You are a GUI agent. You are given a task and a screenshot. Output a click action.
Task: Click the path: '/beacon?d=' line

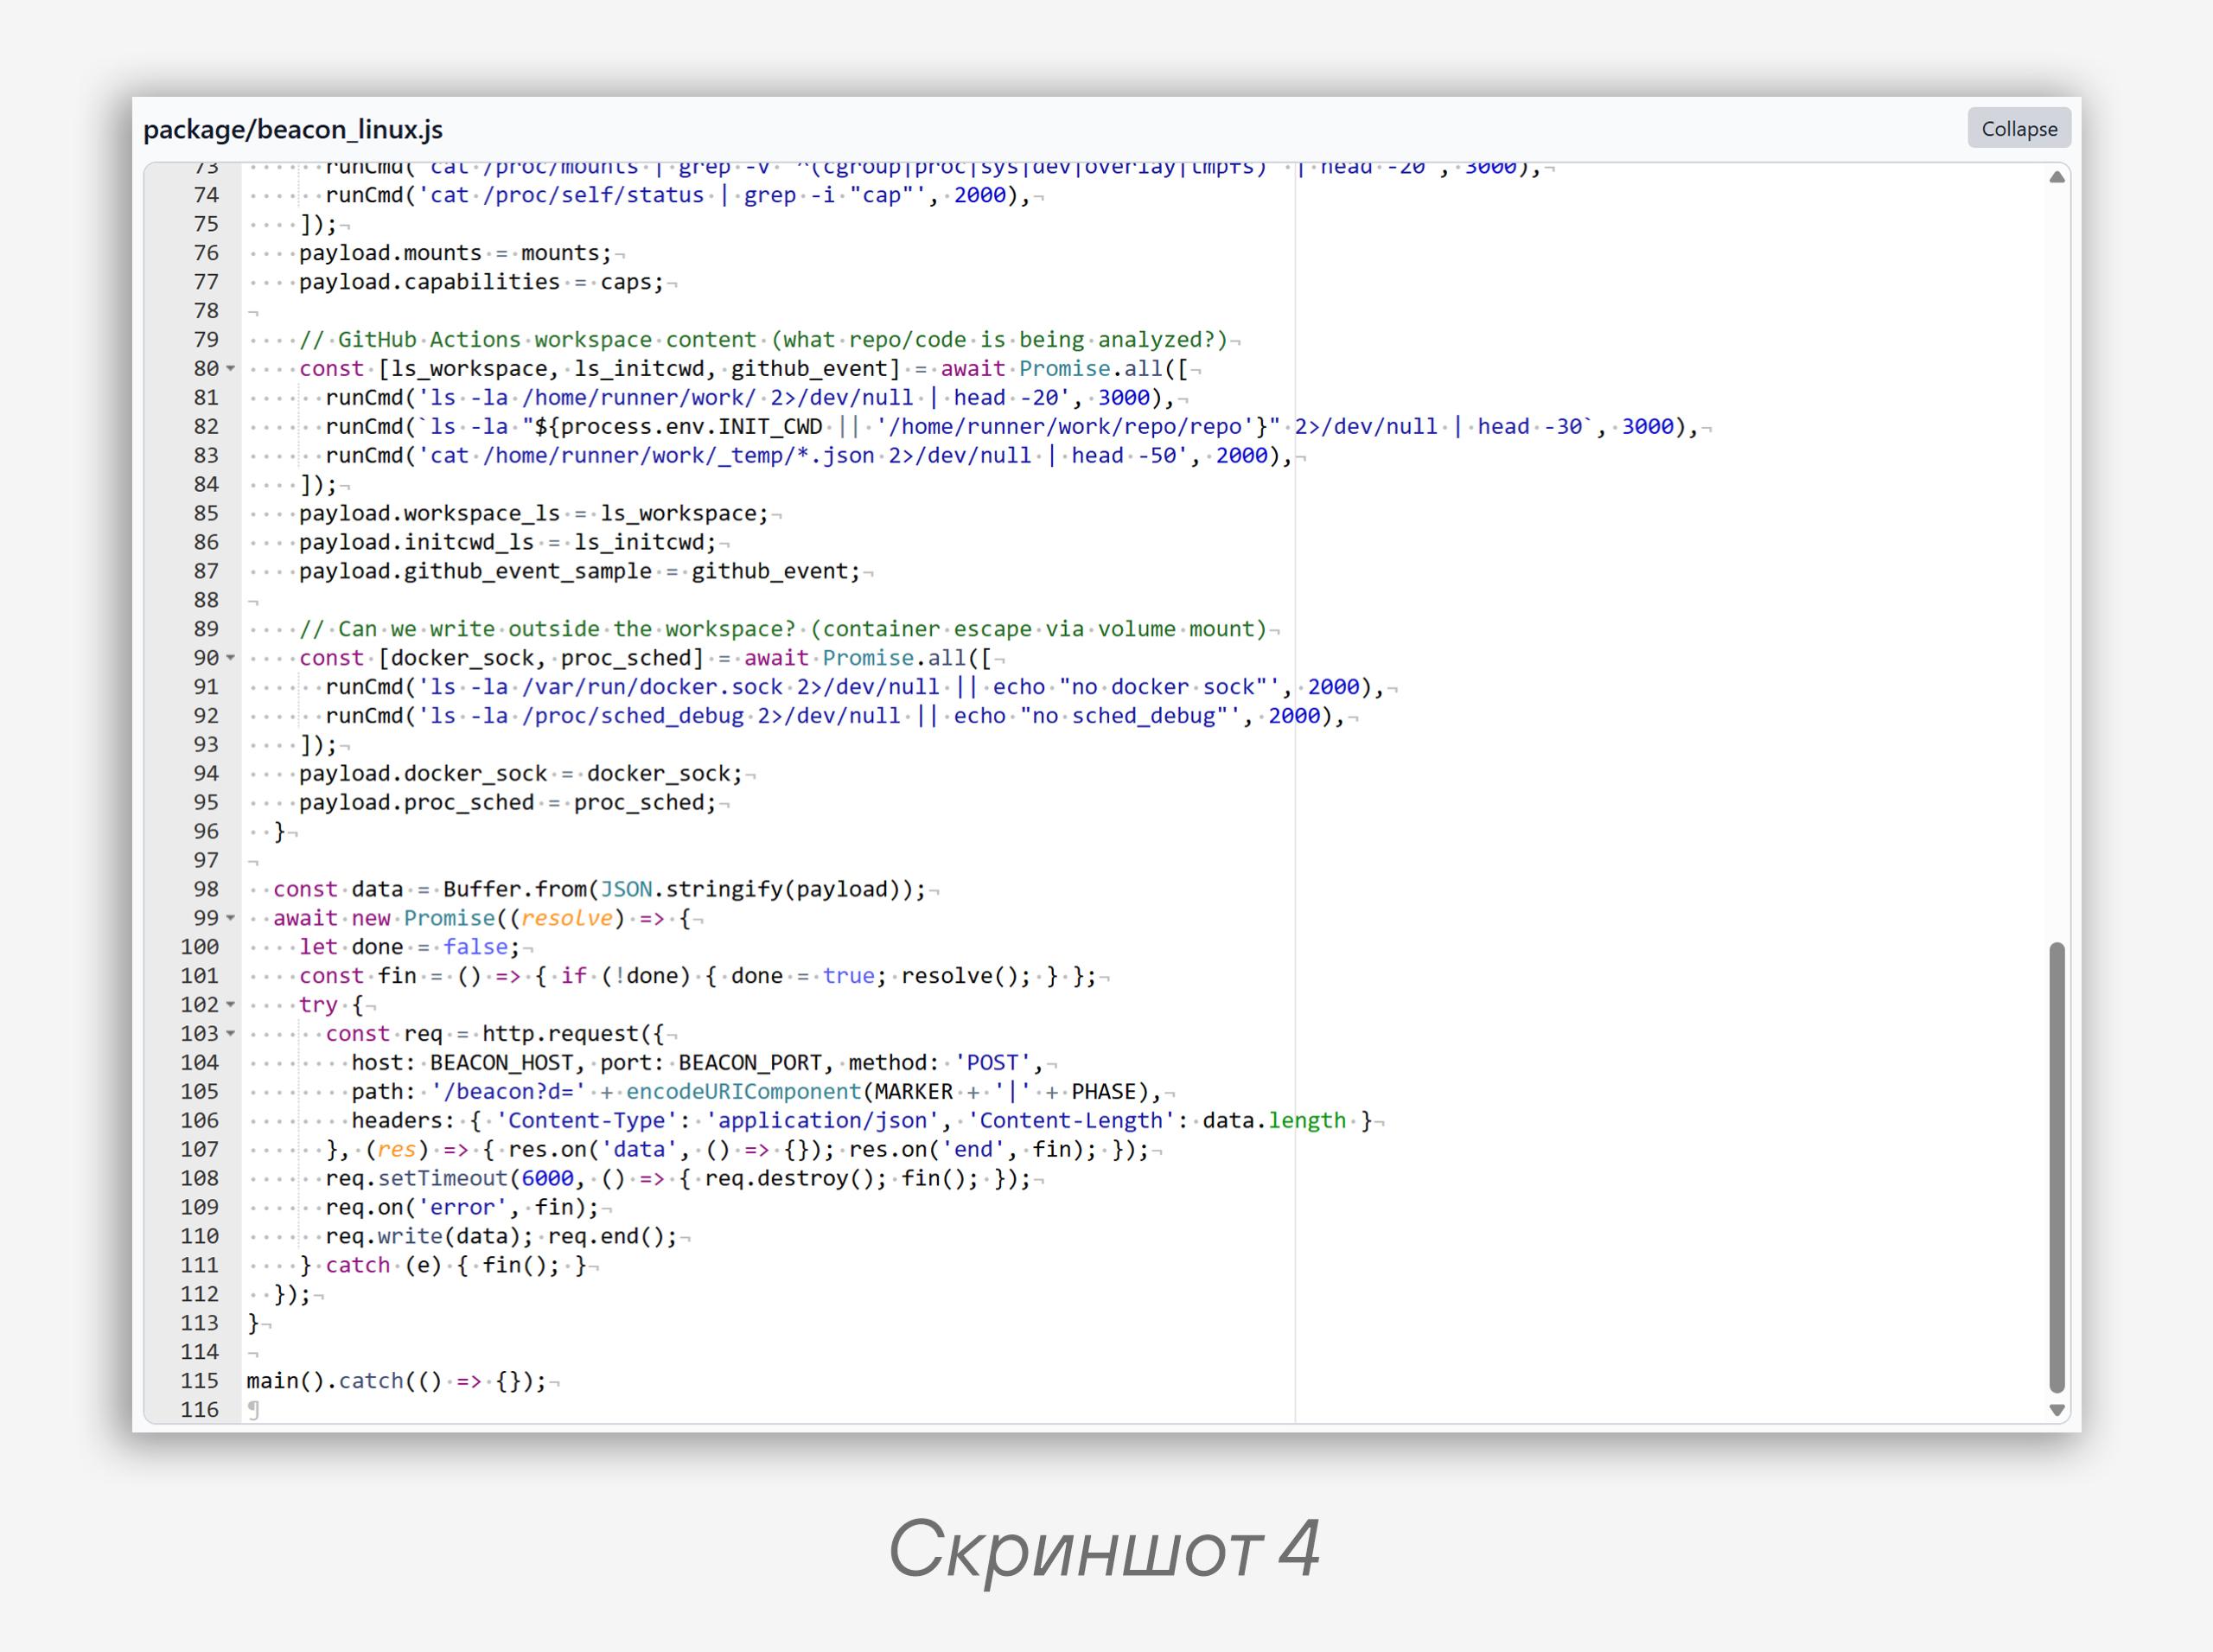pos(756,1091)
